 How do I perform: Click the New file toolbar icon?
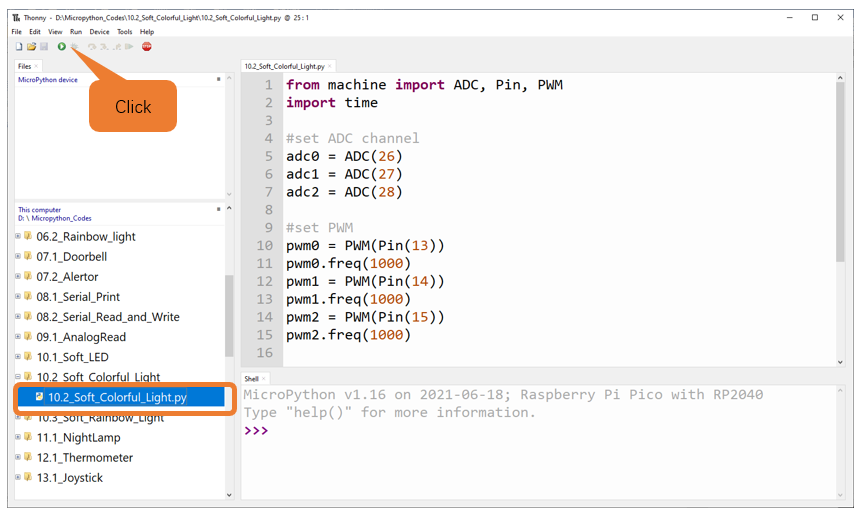19,47
